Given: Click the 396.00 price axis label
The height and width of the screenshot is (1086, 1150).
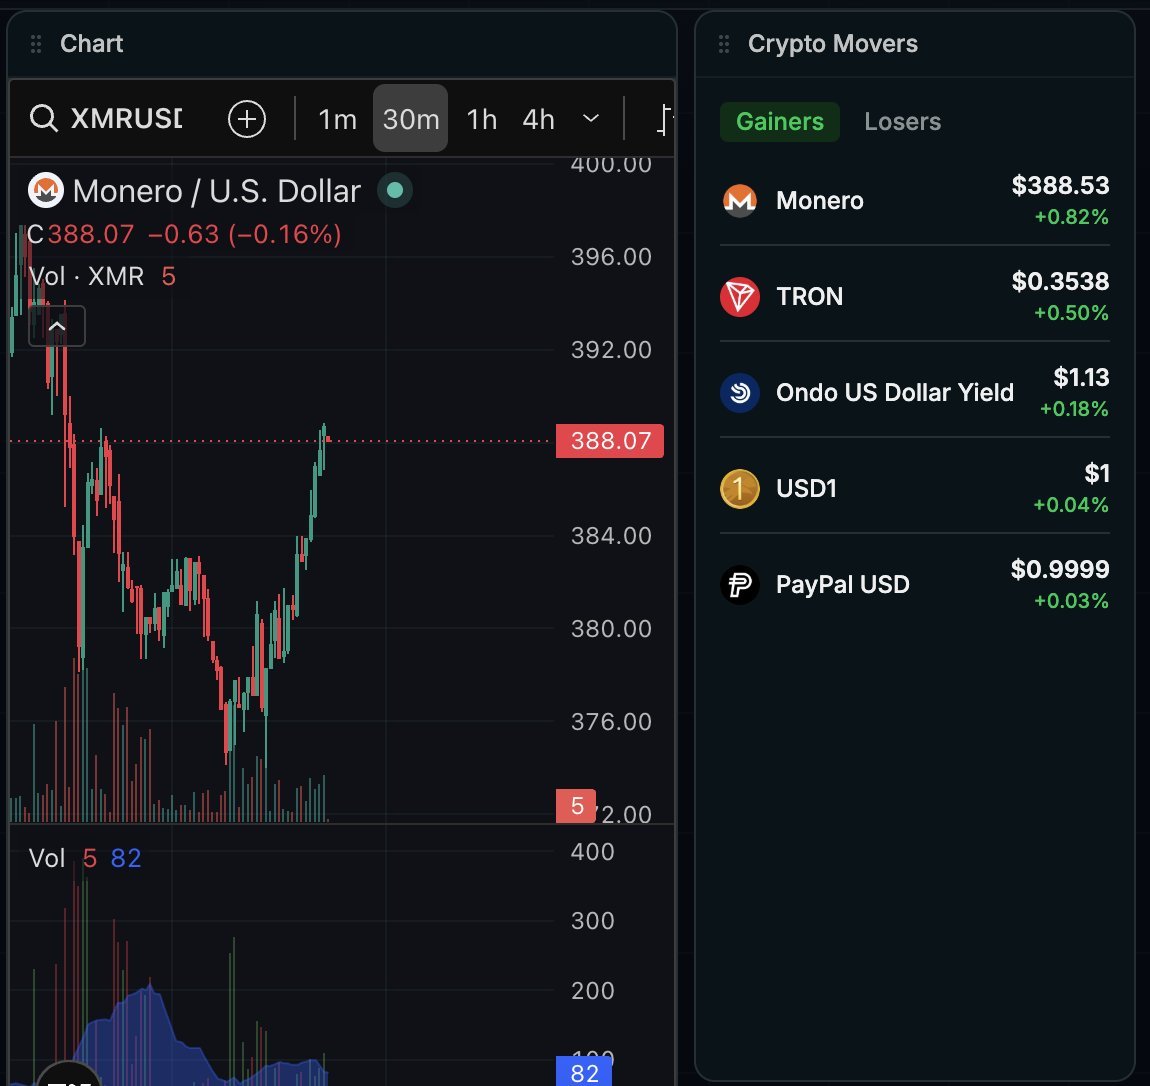Looking at the screenshot, I should coord(611,257).
